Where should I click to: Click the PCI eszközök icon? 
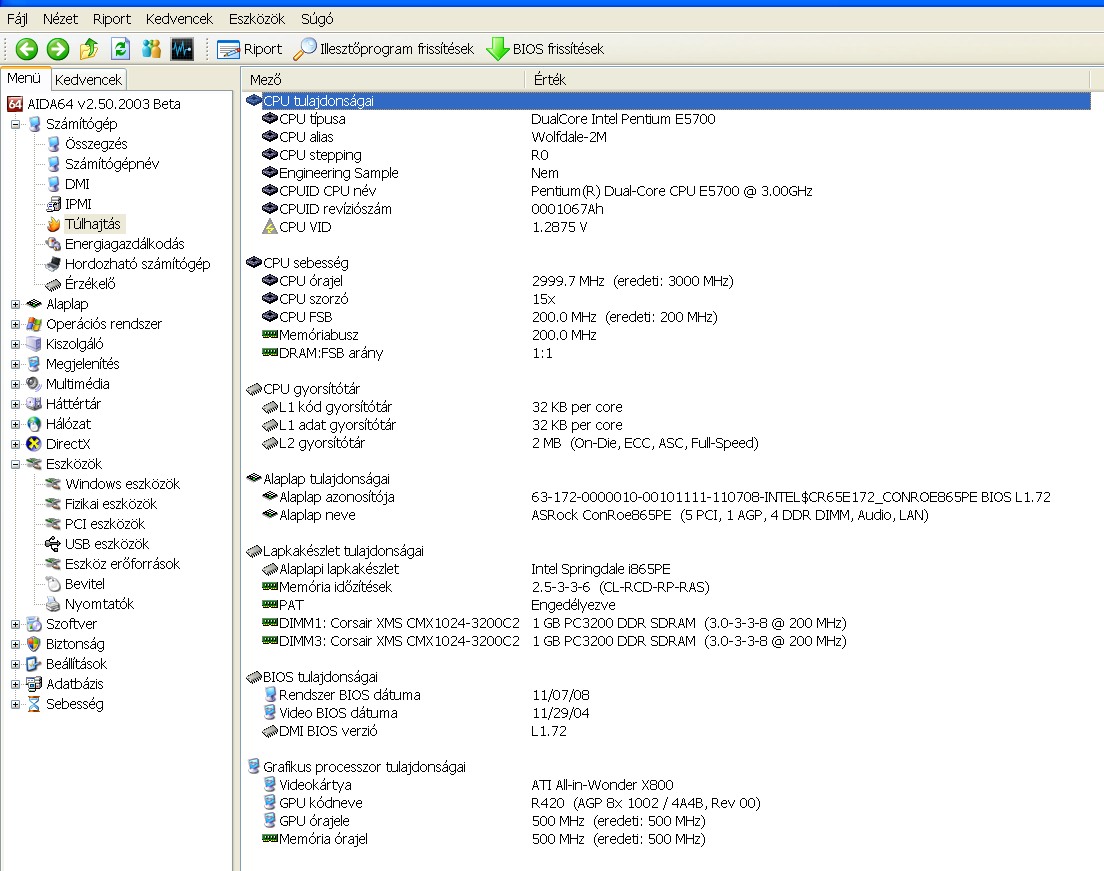coord(54,524)
